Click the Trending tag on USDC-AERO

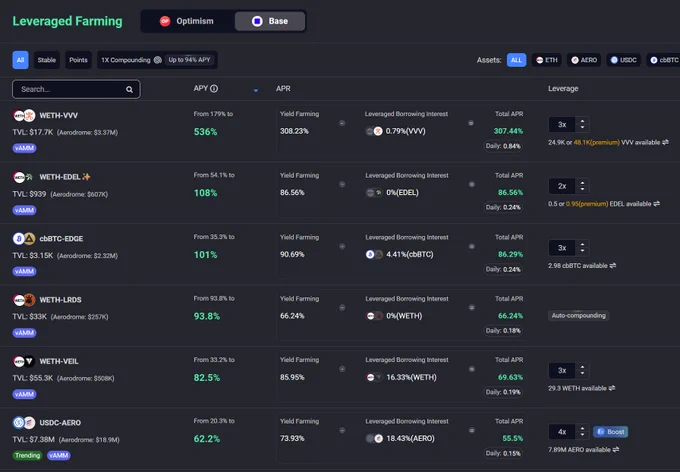[27, 456]
